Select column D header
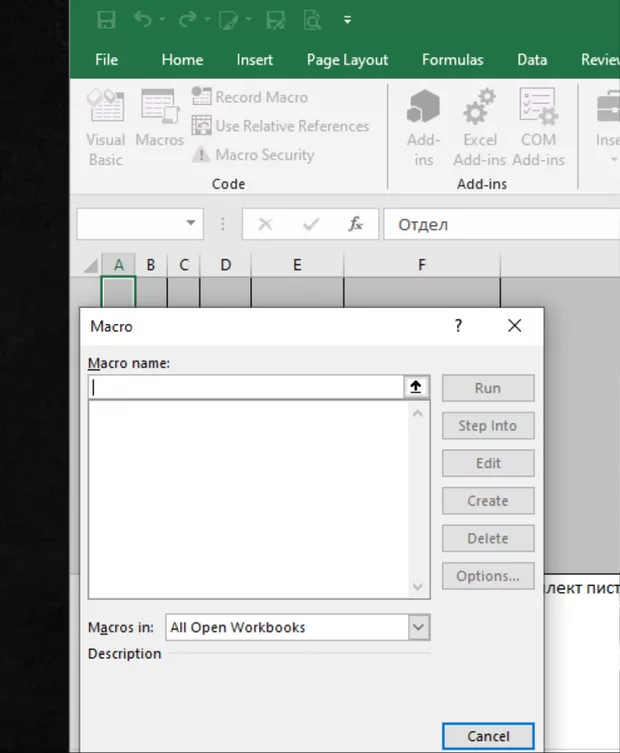 (225, 265)
